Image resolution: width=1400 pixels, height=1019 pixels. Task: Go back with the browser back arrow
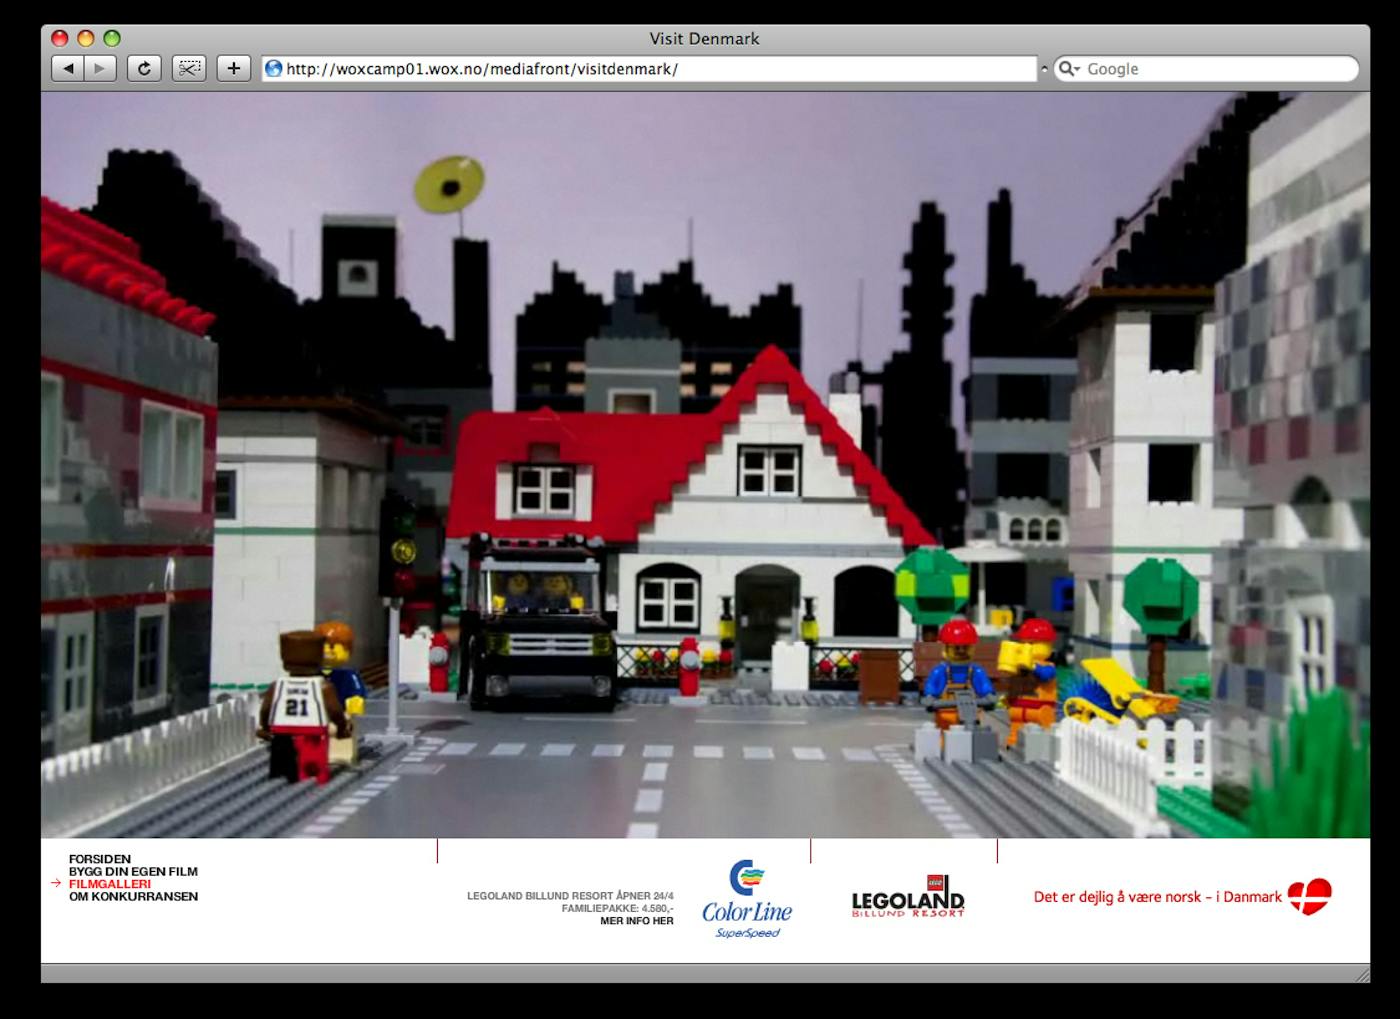coord(68,69)
